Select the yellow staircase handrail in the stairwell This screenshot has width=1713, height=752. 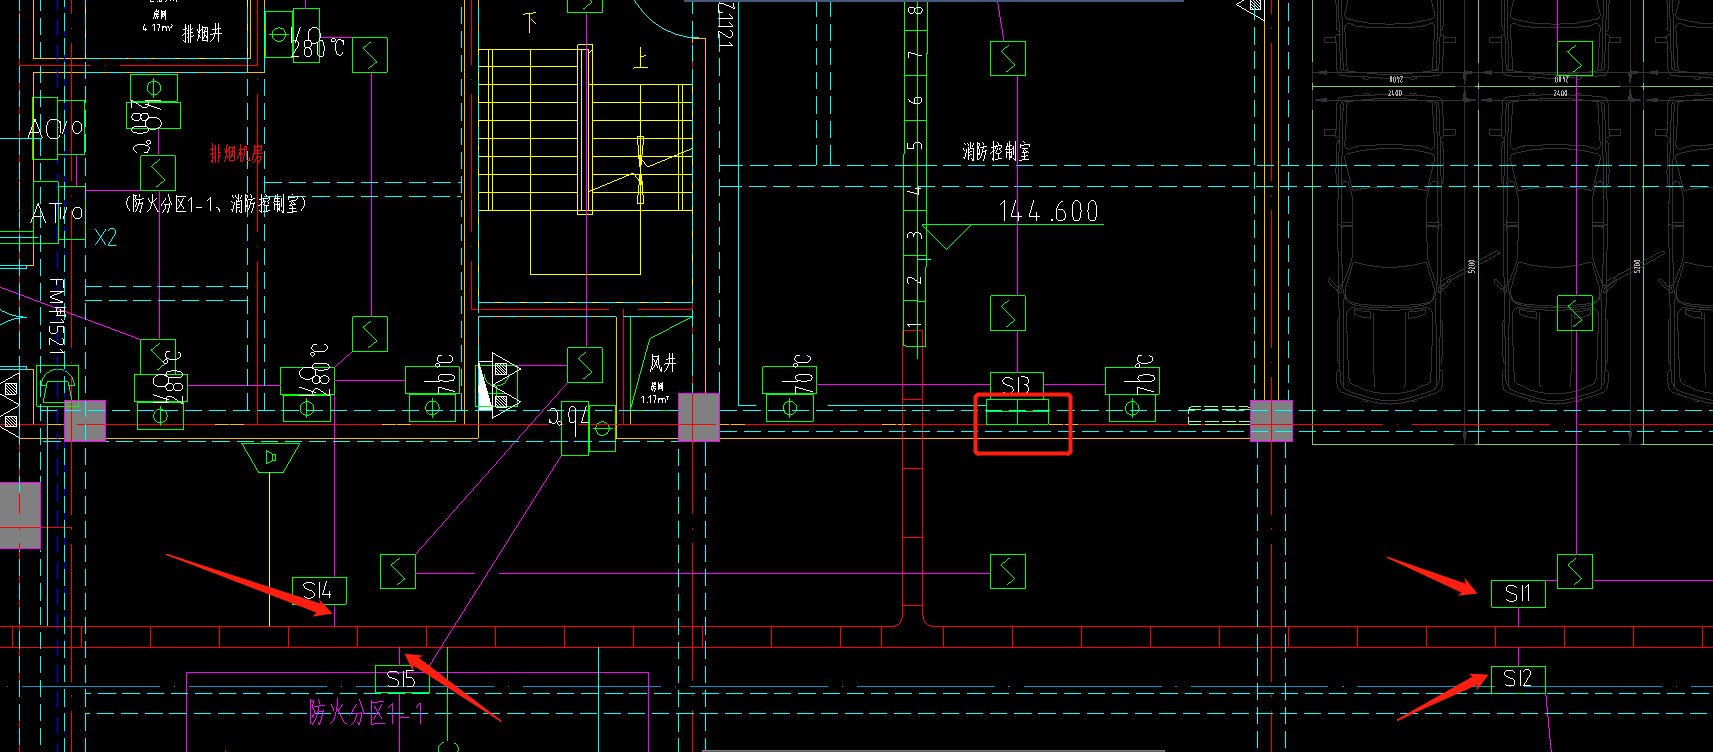tap(585, 129)
